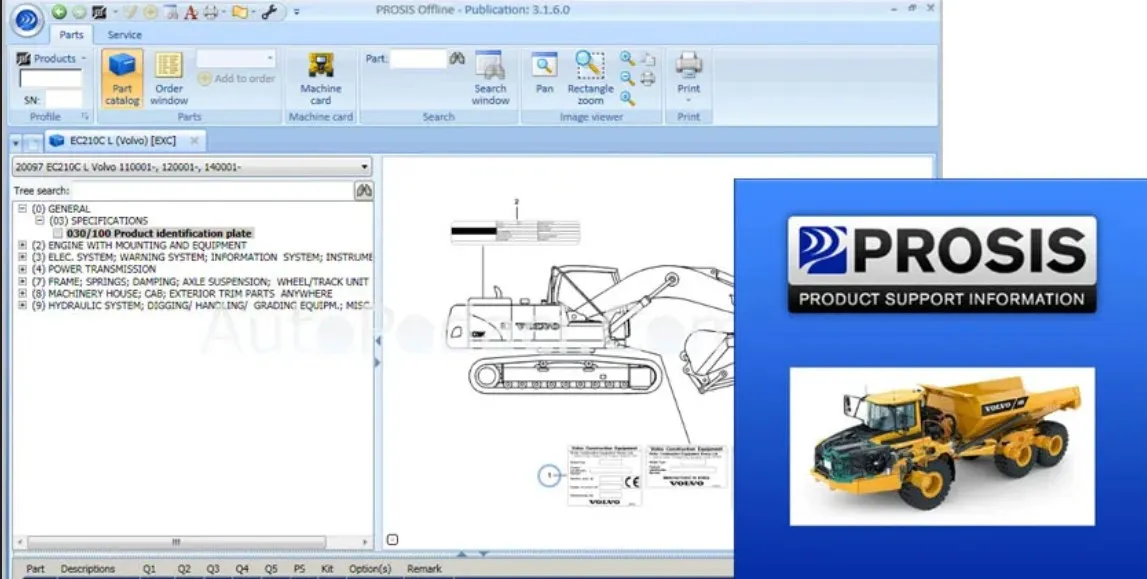Open the Machine card

tap(320, 79)
